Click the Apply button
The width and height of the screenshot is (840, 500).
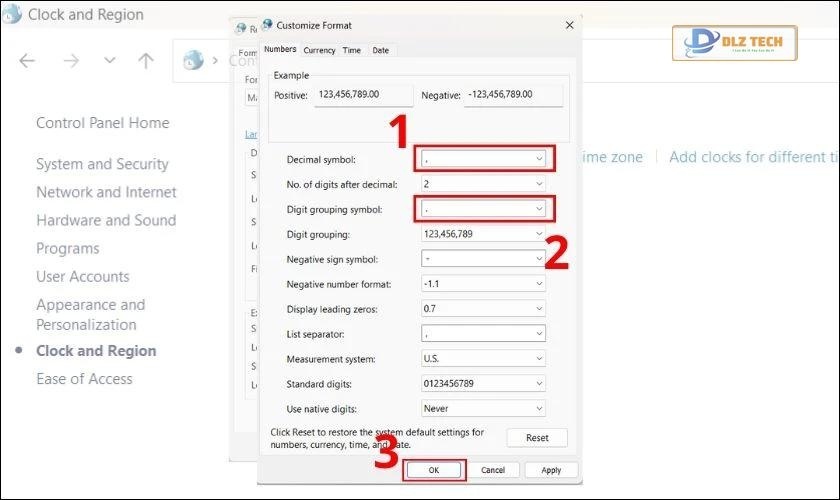pyautogui.click(x=550, y=469)
